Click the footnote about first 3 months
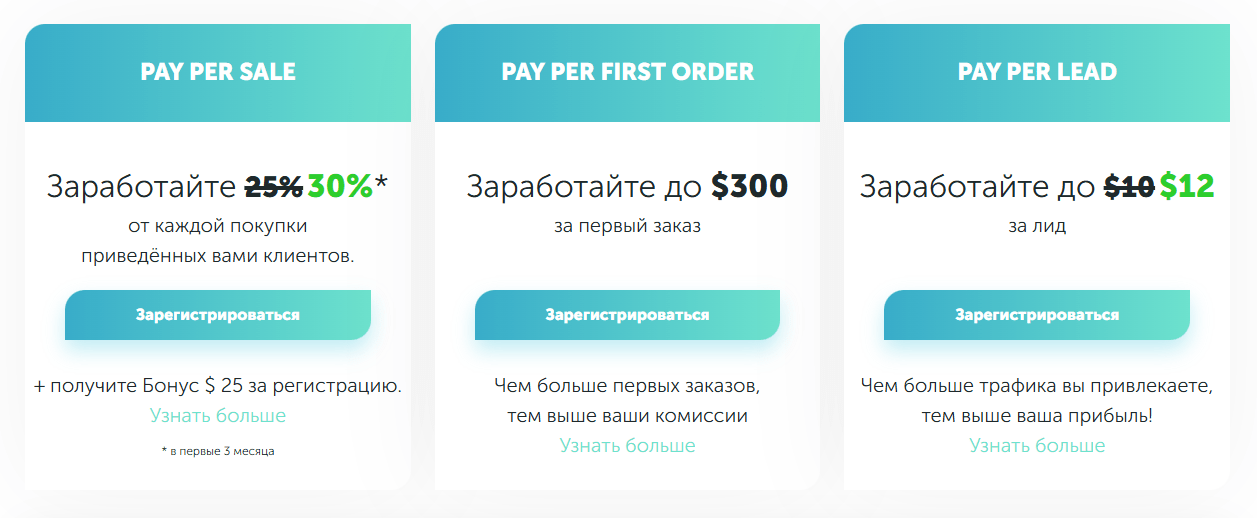The width and height of the screenshot is (1257, 518). pos(218,451)
